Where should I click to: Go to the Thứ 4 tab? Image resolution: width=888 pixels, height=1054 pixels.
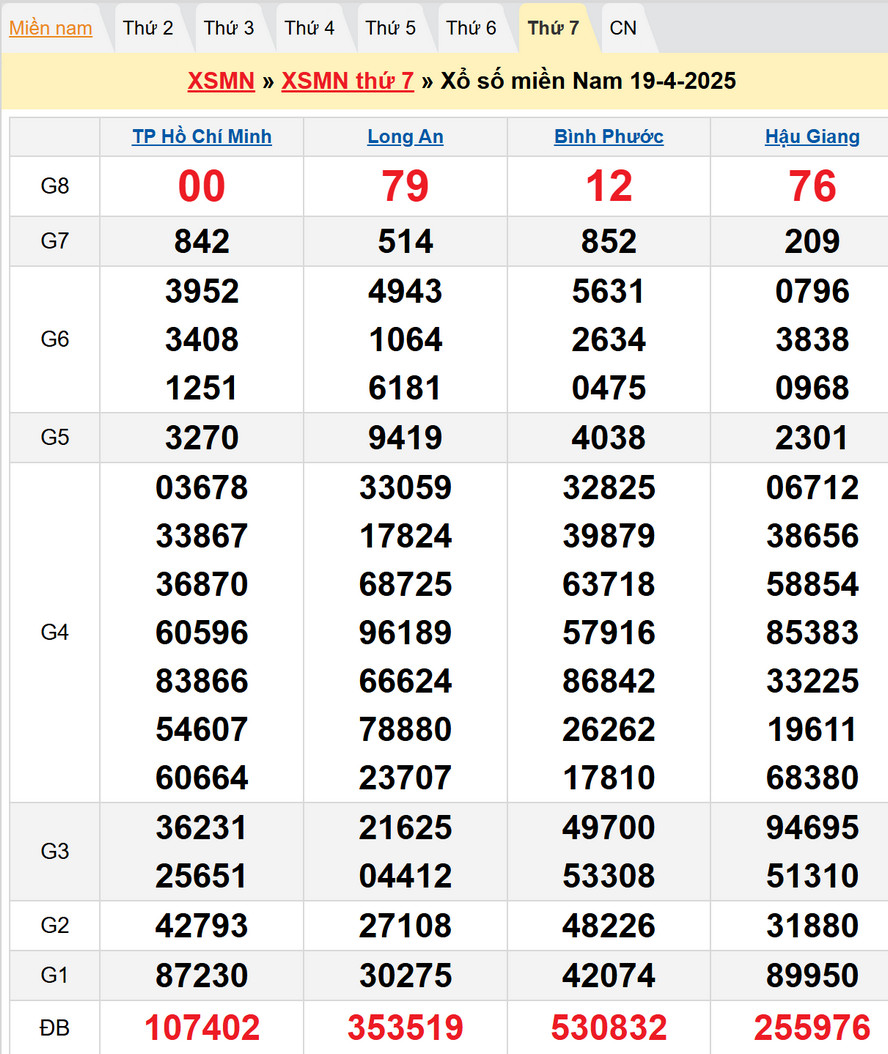click(x=310, y=28)
